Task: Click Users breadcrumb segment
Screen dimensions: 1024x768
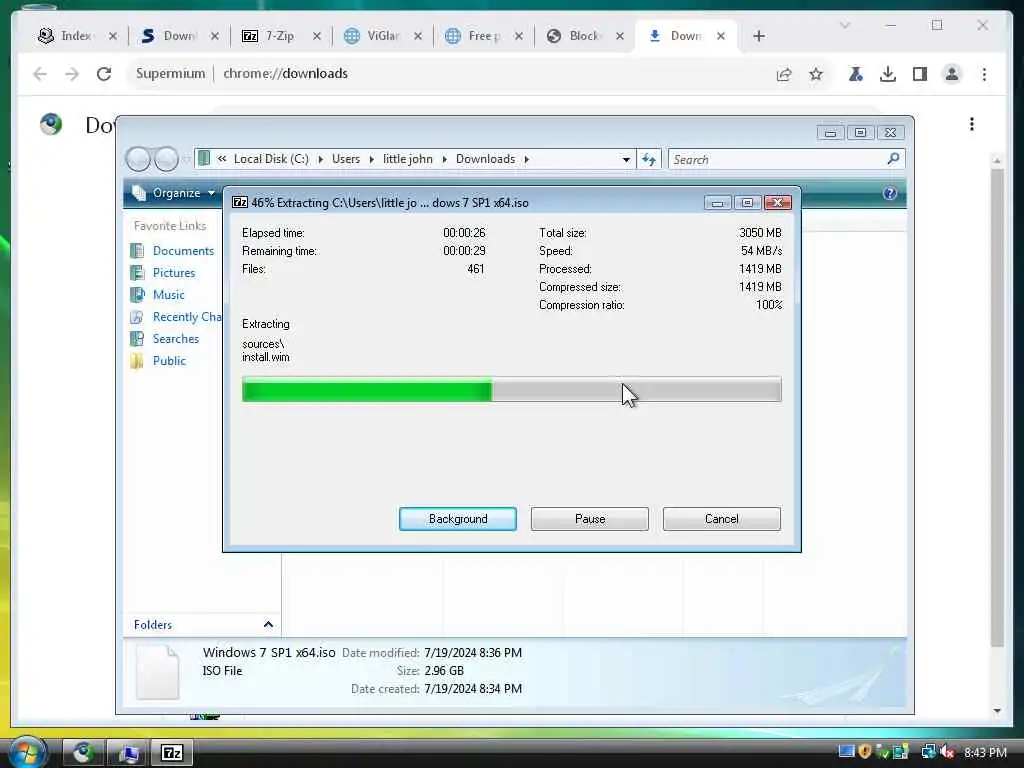Action: point(345,159)
